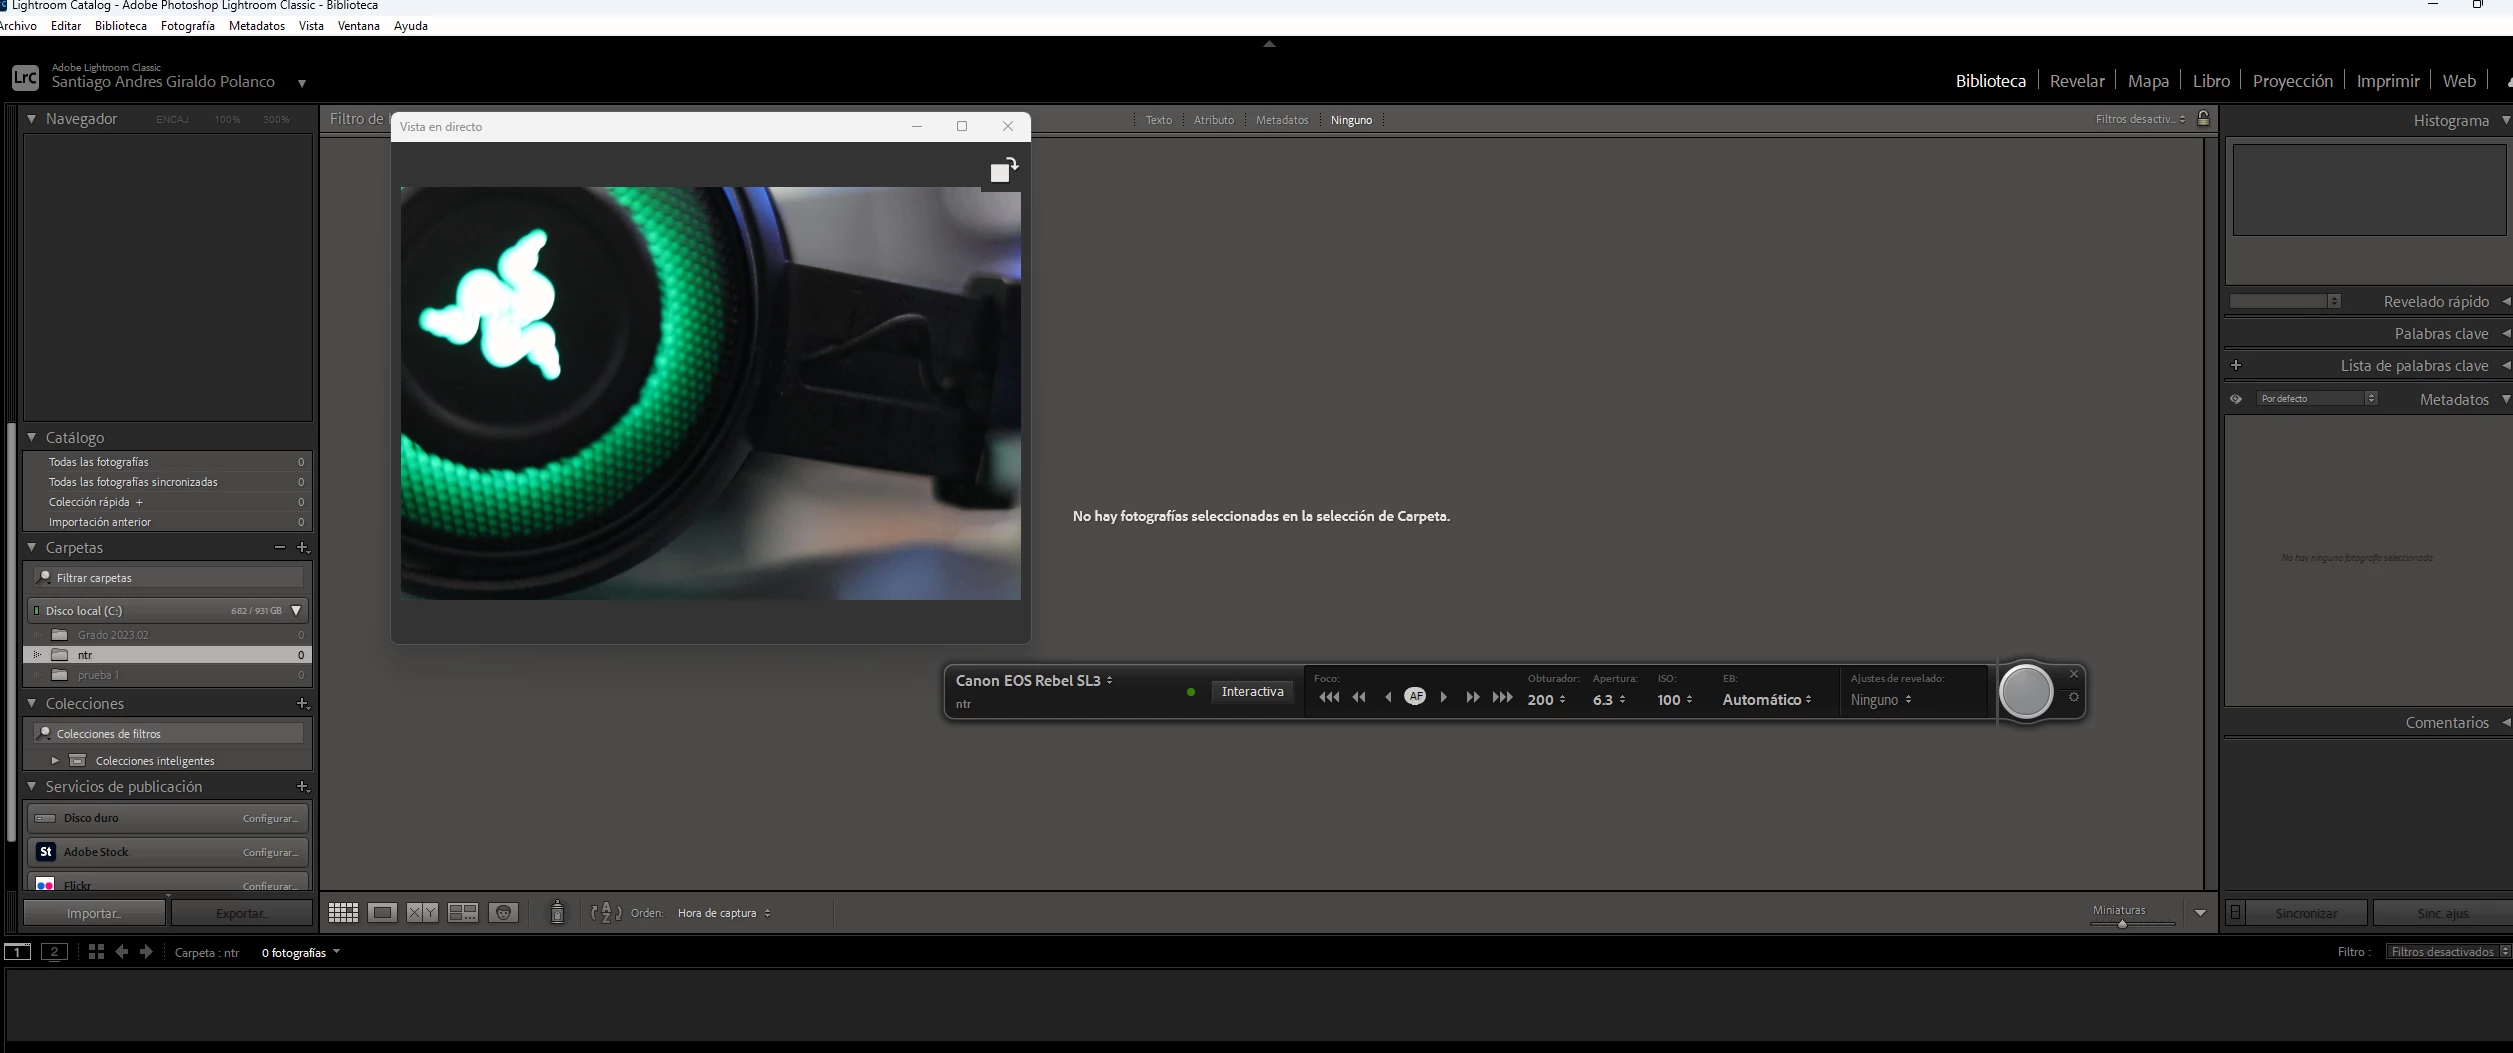Toggle the Interactiva live view mode
Screen dimensions: 2513x1053
[1252, 691]
